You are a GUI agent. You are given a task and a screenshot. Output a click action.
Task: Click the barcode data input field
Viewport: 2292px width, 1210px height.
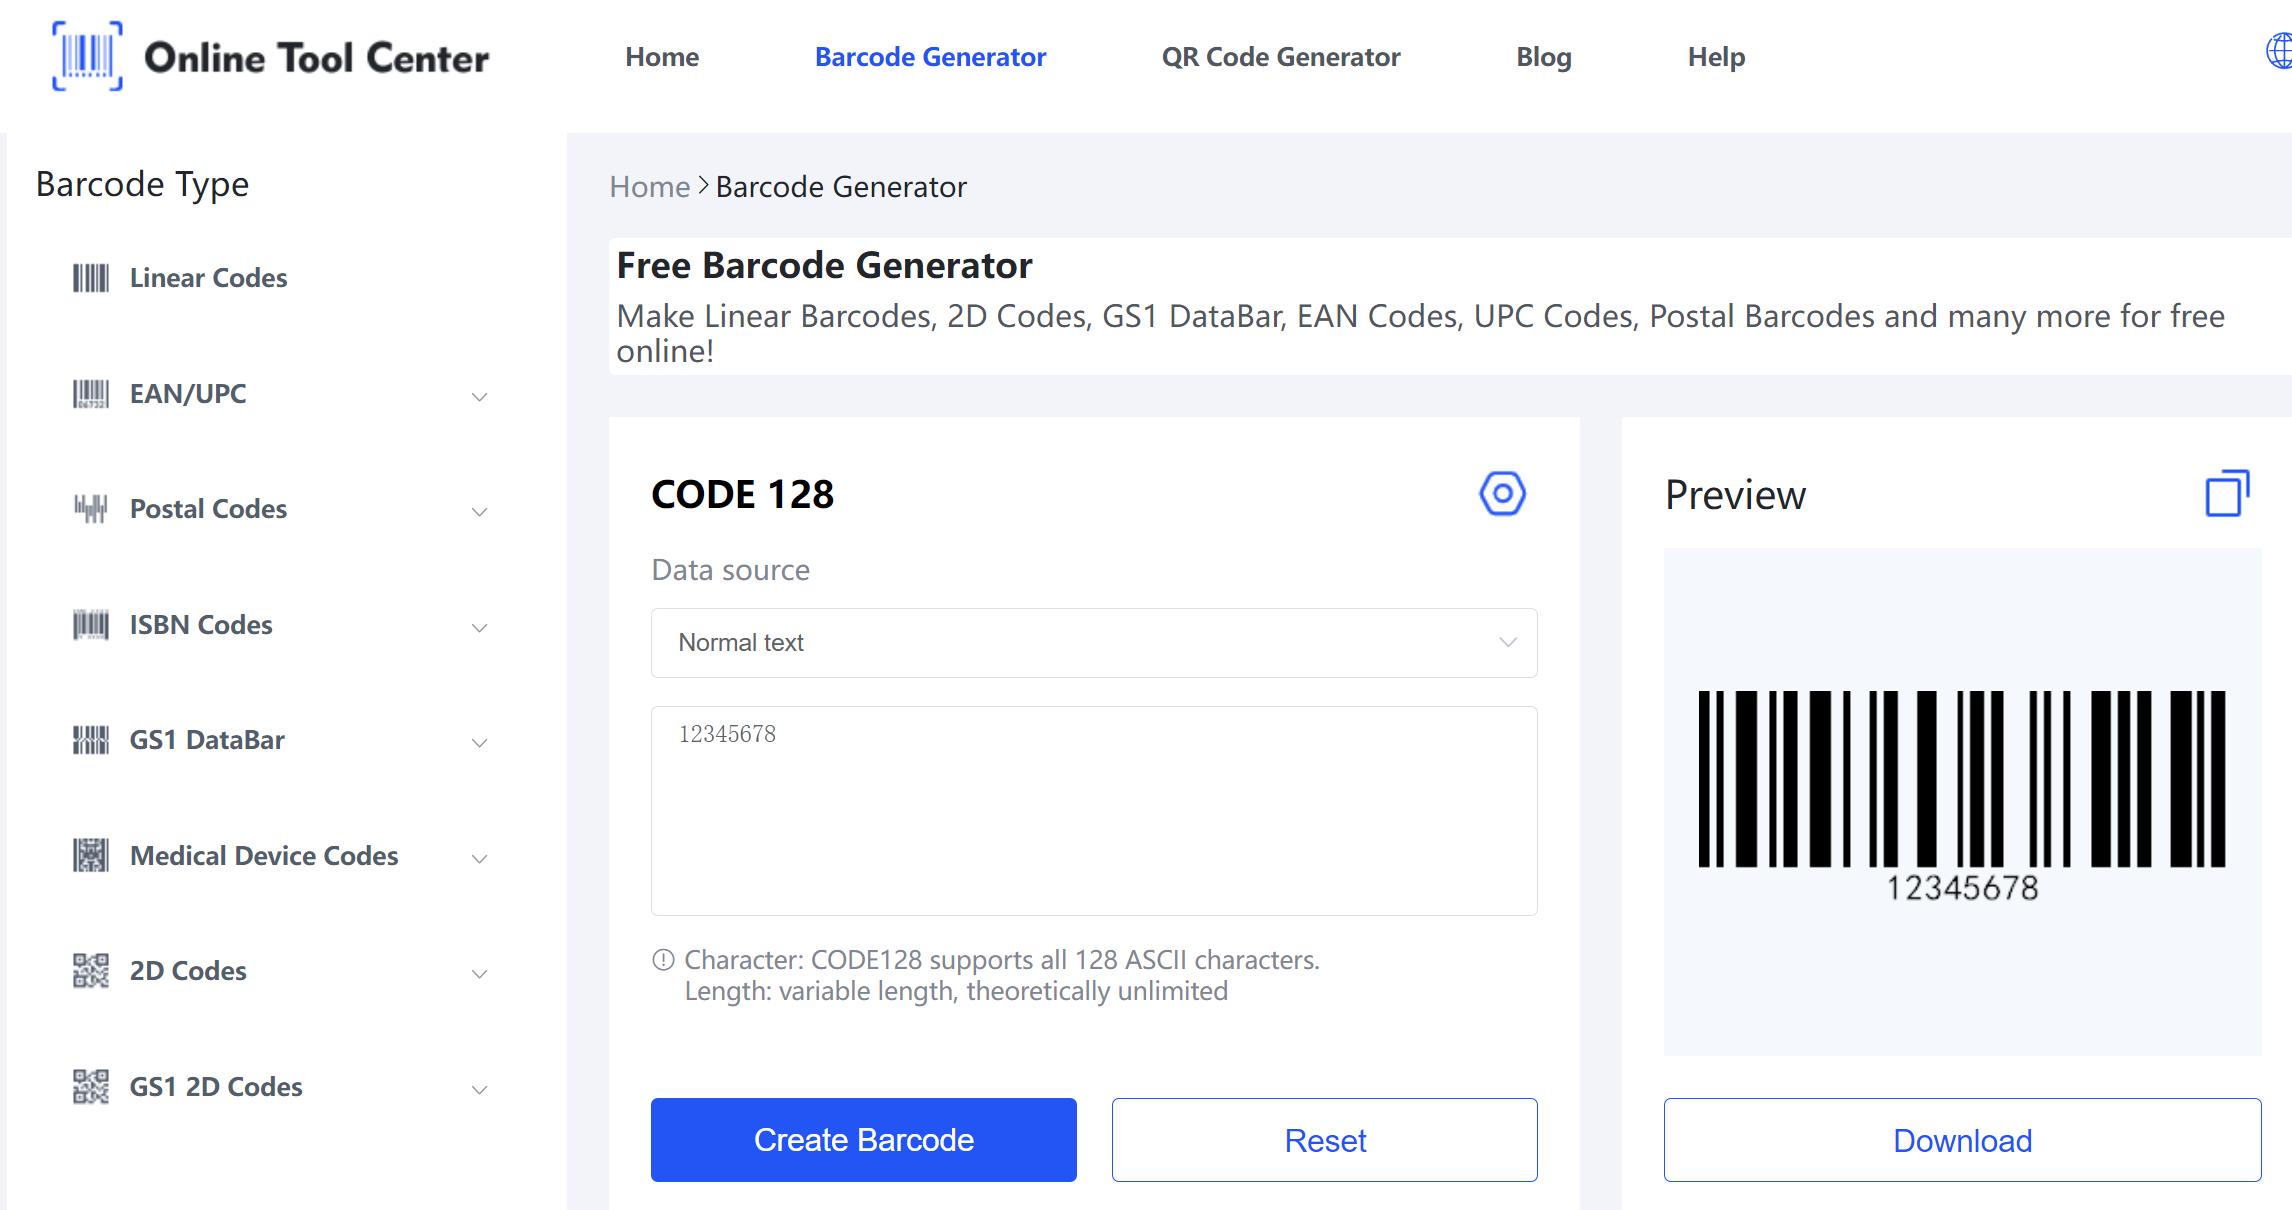1094,810
